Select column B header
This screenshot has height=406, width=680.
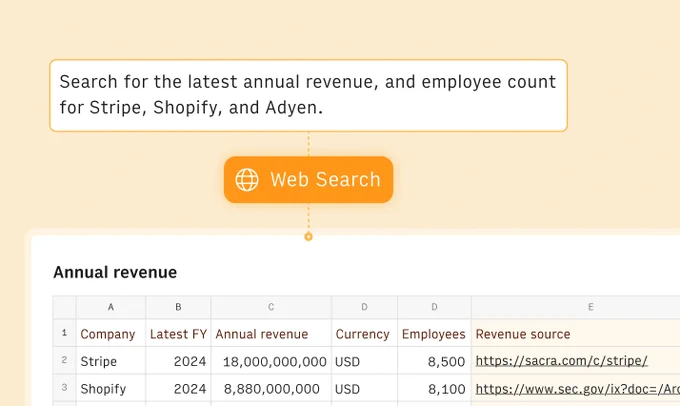coord(178,307)
